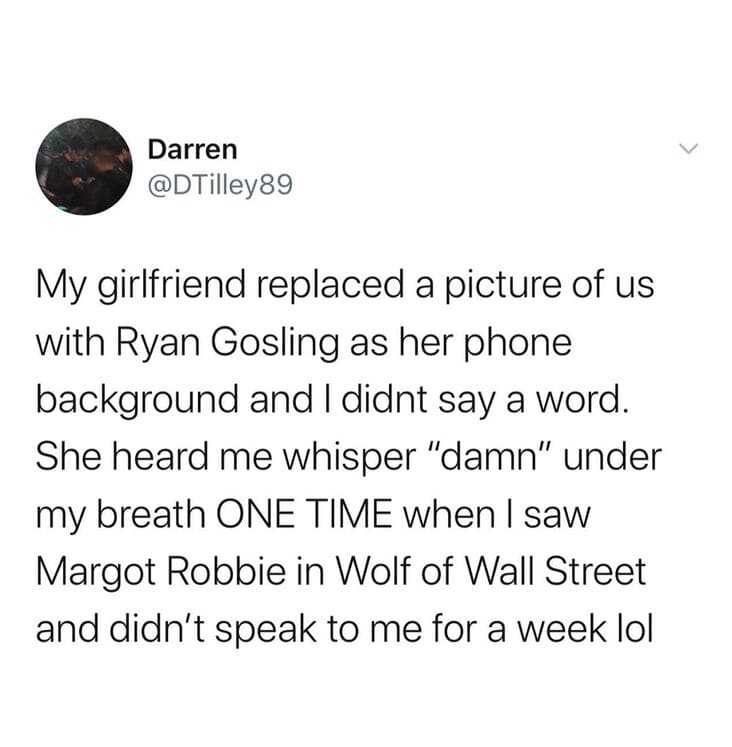Click the word "breath" in tweet
732x747 pixels.
coord(151,514)
